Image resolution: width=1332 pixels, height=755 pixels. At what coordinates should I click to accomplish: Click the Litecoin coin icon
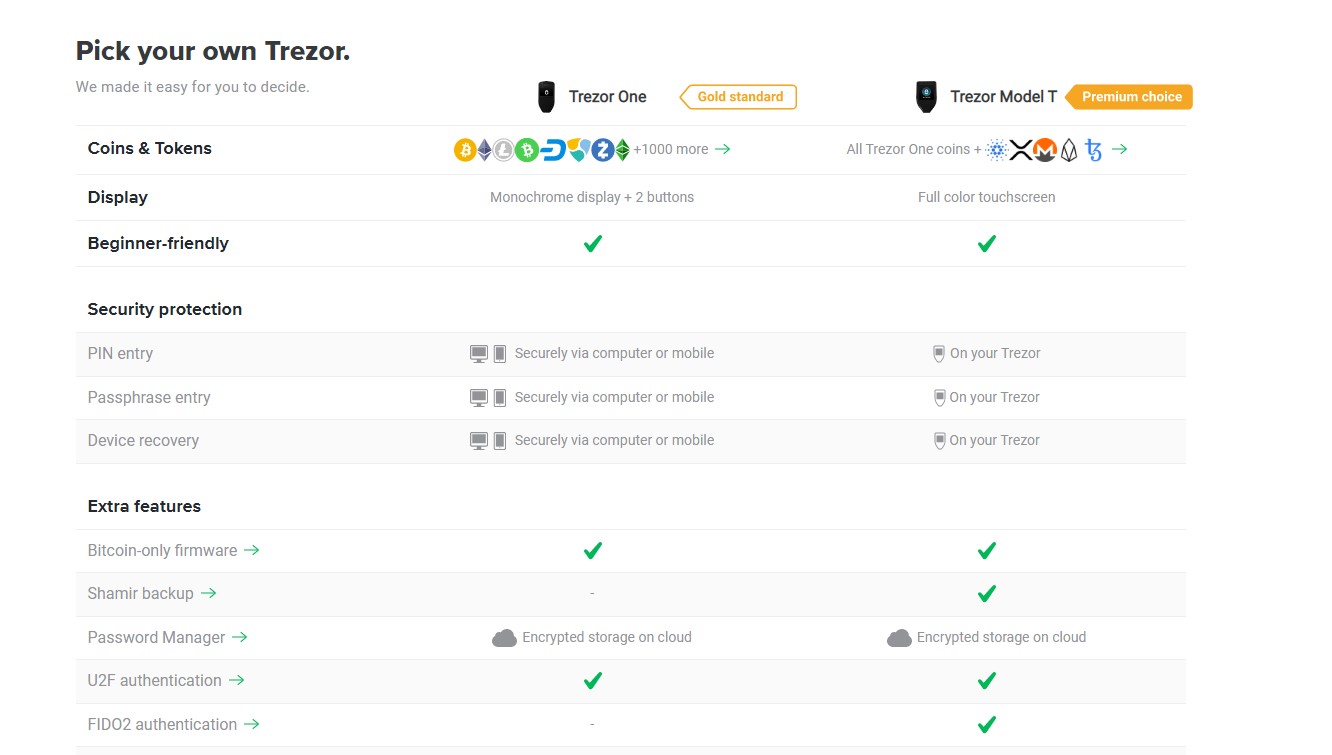(504, 150)
